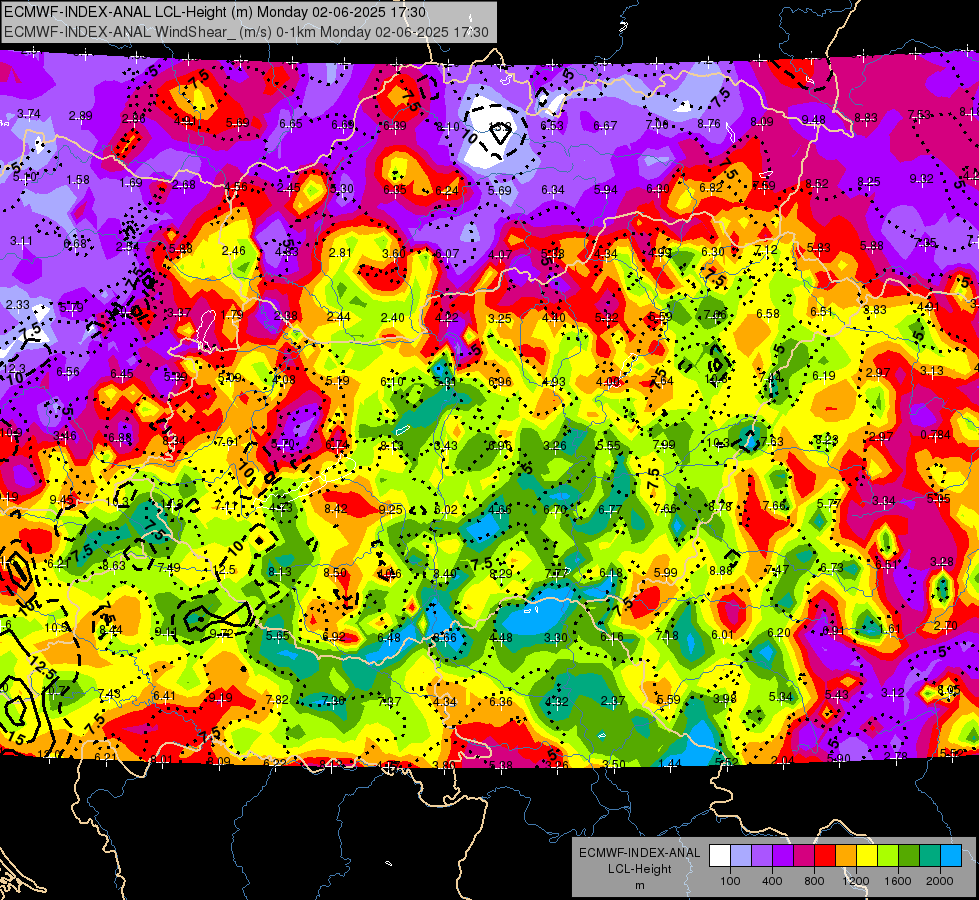Click the orange legend swatch
The image size is (979, 900).
pos(846,856)
